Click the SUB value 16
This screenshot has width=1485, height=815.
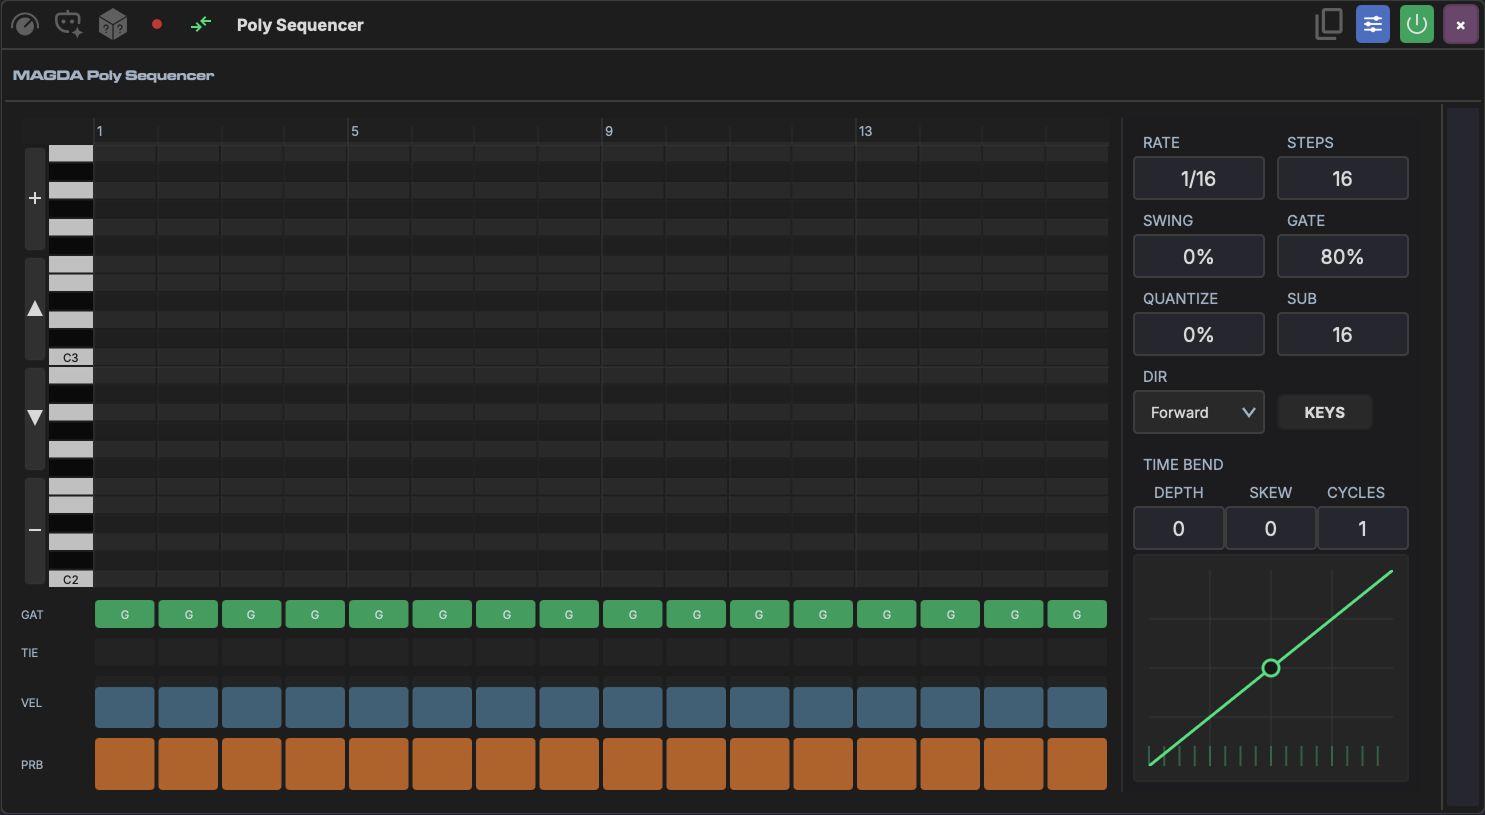(1342, 334)
